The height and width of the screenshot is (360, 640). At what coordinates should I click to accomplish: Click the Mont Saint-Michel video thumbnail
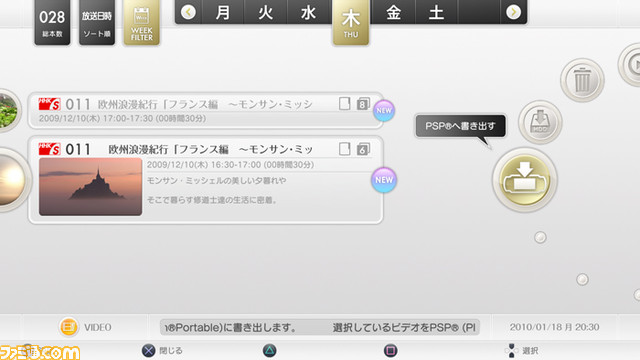91,187
